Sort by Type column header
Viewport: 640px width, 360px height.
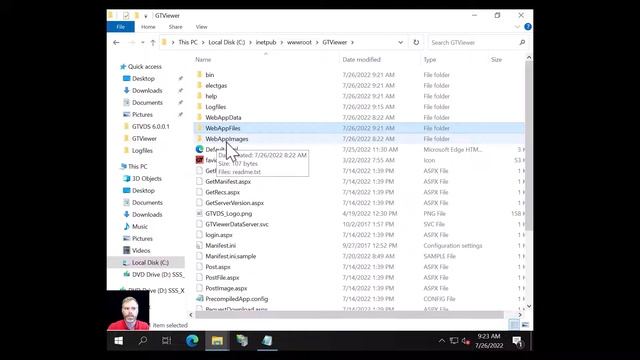[x=430, y=60]
